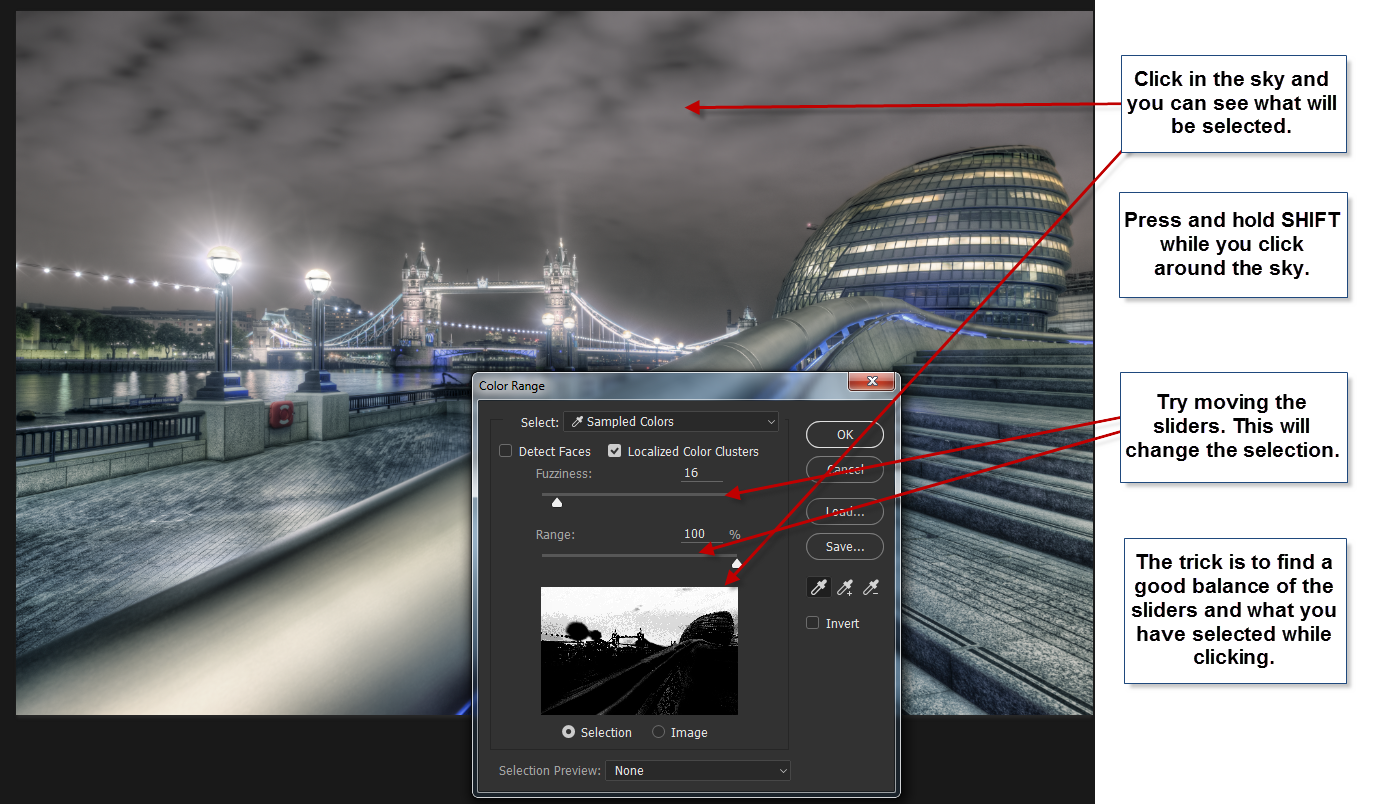Click the selection preview thumbnail
This screenshot has width=1394, height=804.
point(639,650)
